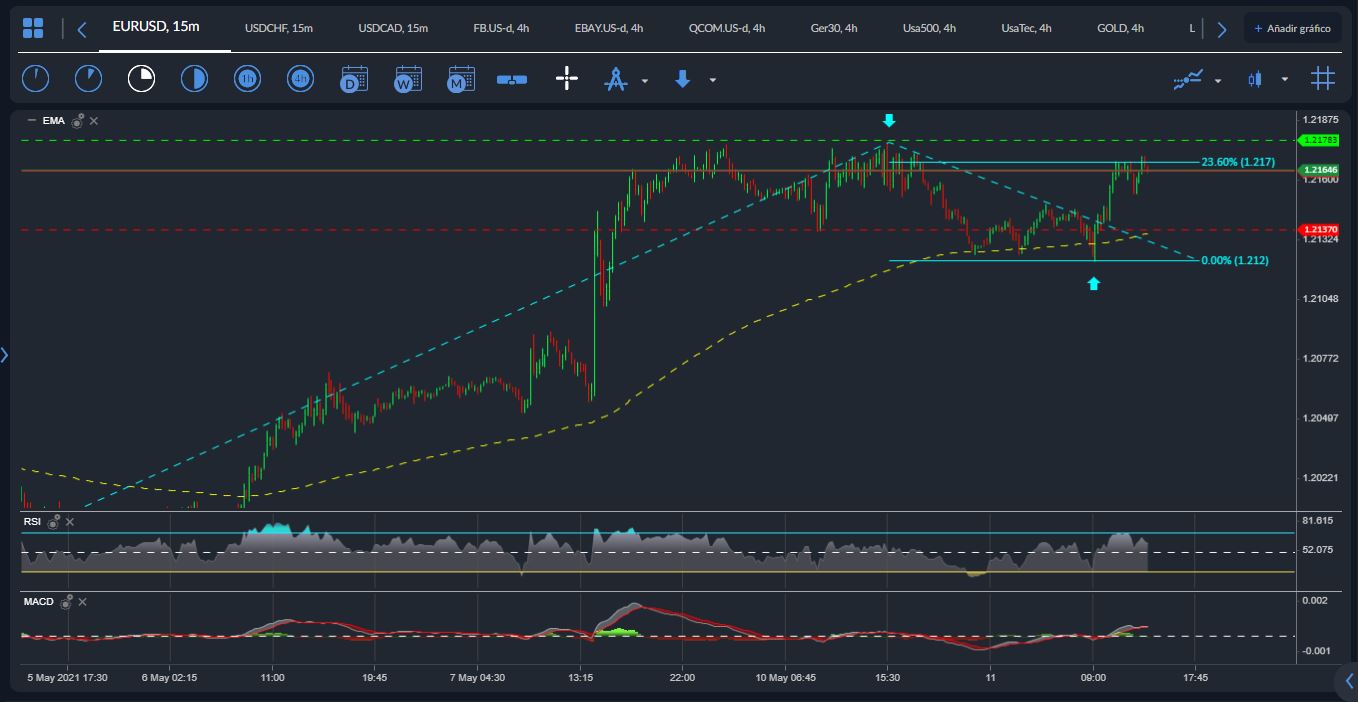Remove the EMA indicator with X
Screen dimensions: 1358x702
pyautogui.click(x=94, y=121)
